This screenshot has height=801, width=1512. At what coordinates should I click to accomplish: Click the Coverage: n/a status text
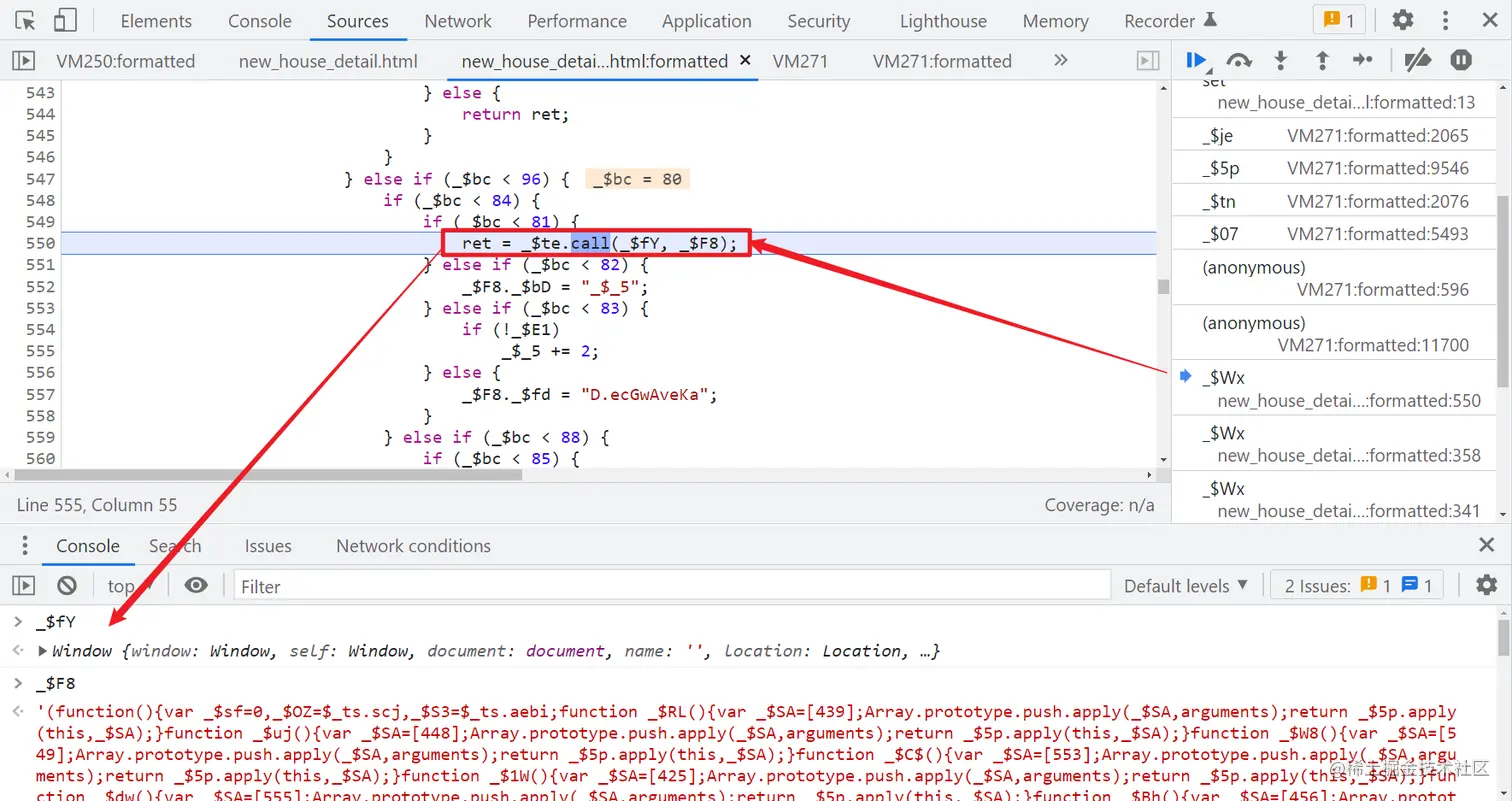pos(1099,505)
